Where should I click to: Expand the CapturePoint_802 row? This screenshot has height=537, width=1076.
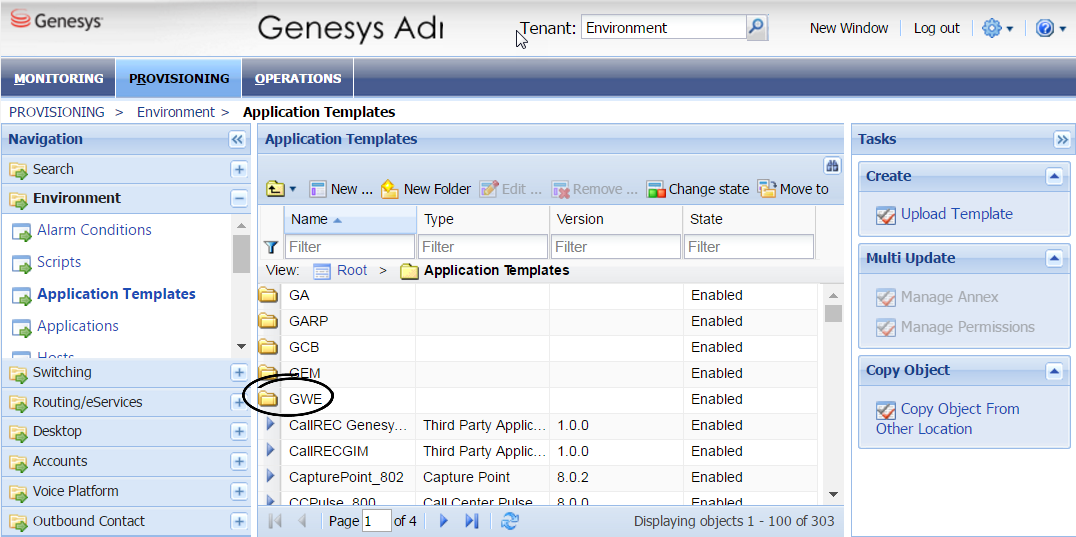[270, 477]
